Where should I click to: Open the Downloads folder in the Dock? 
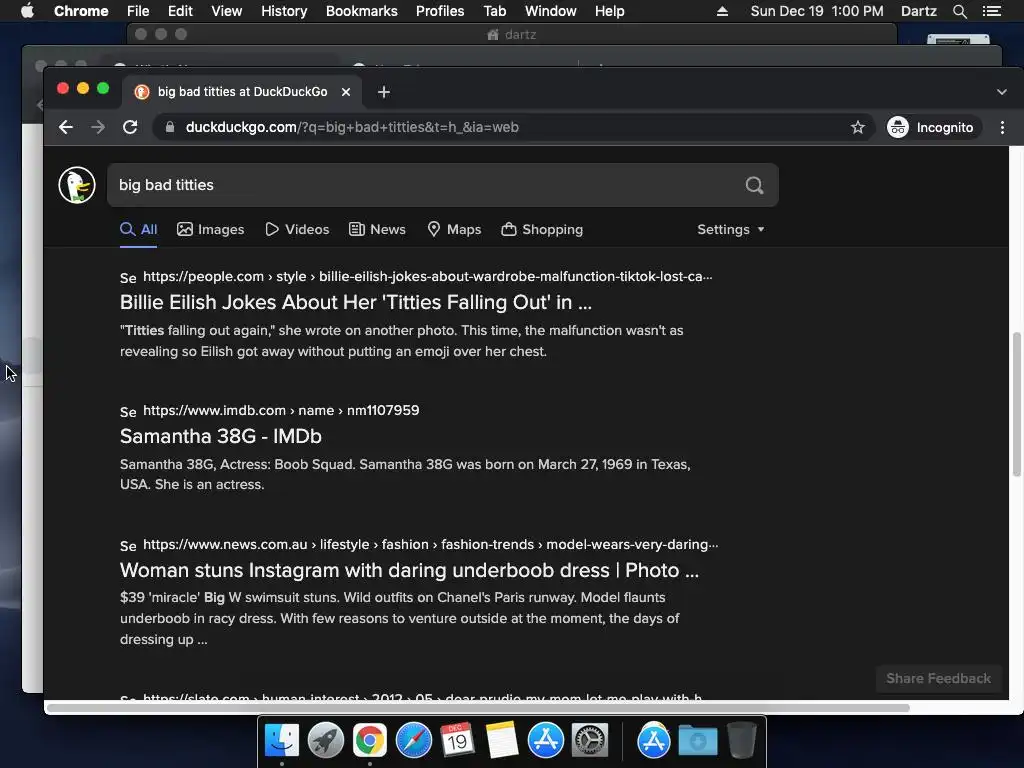point(697,741)
